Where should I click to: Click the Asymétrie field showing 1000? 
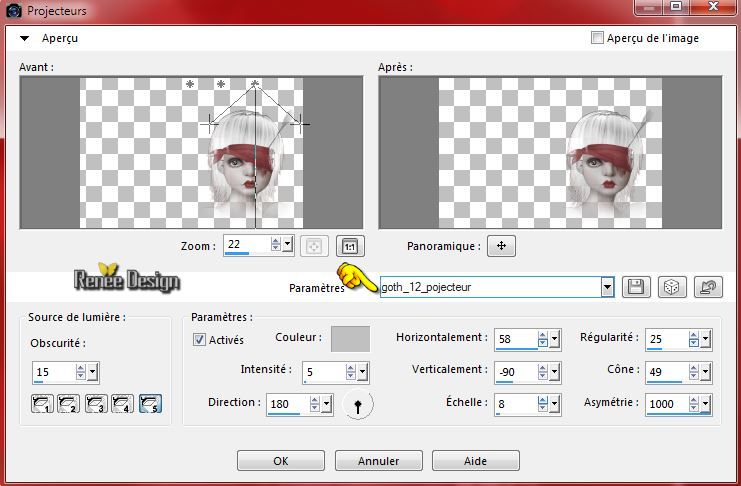pyautogui.click(x=667, y=404)
